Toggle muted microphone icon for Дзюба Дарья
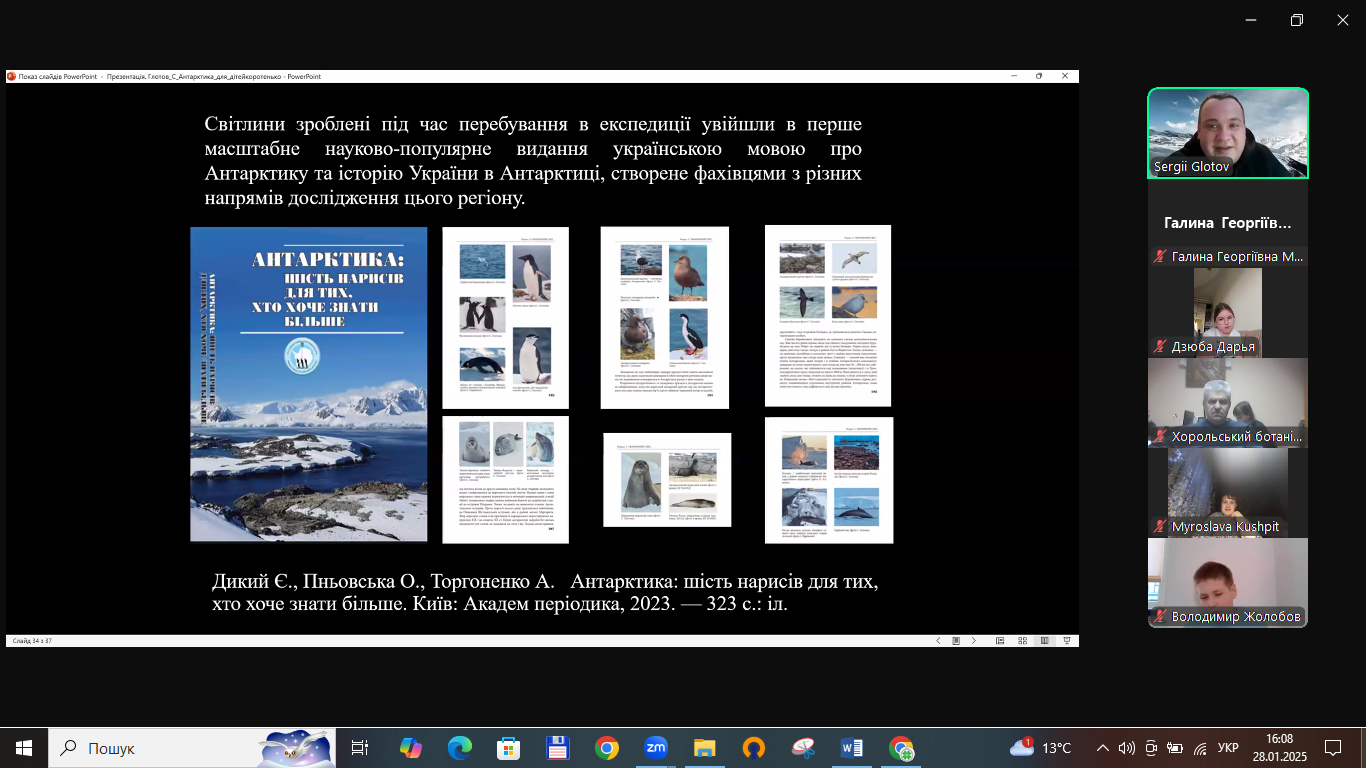Screen dimensions: 1366x768 tap(1160, 347)
